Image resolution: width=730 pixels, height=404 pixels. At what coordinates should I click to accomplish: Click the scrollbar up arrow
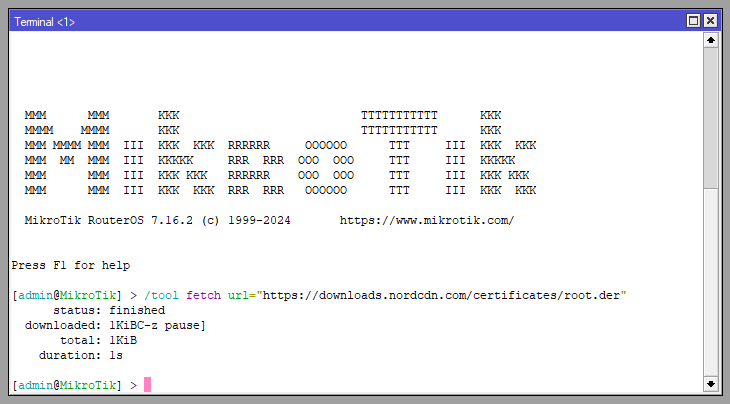click(710, 40)
